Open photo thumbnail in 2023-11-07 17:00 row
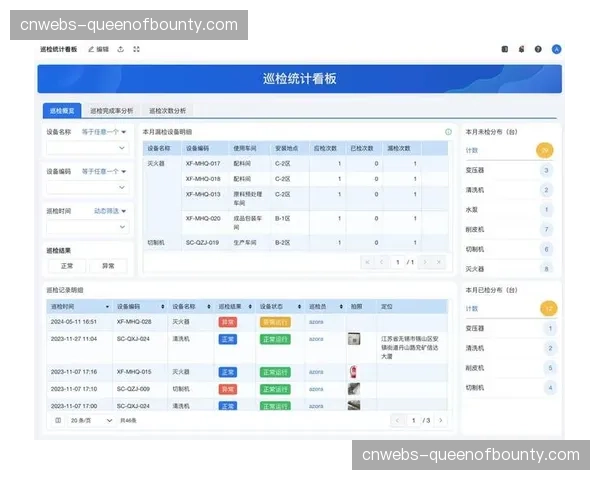 pyautogui.click(x=354, y=405)
